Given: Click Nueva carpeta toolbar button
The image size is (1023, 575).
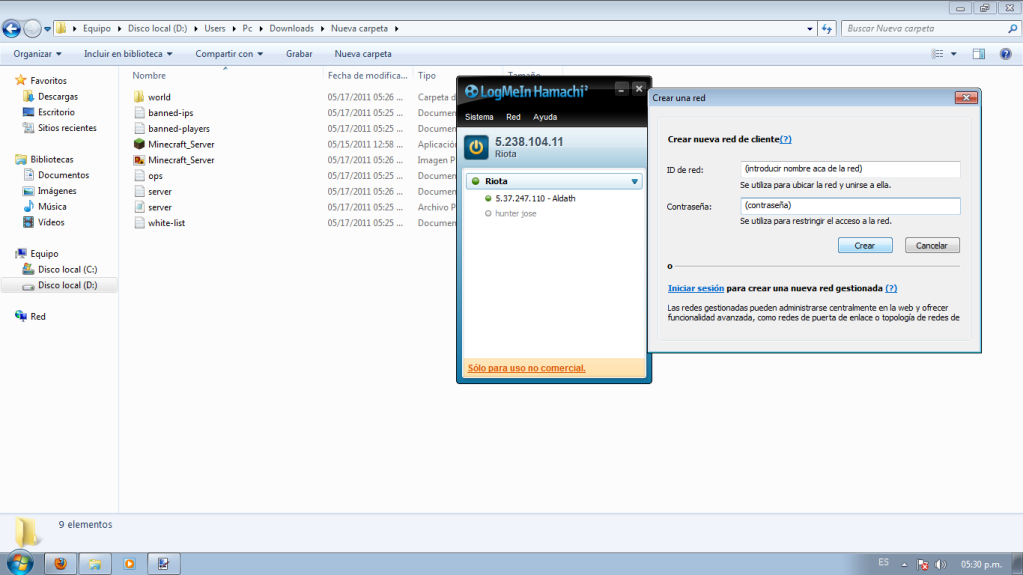Looking at the screenshot, I should 363,54.
